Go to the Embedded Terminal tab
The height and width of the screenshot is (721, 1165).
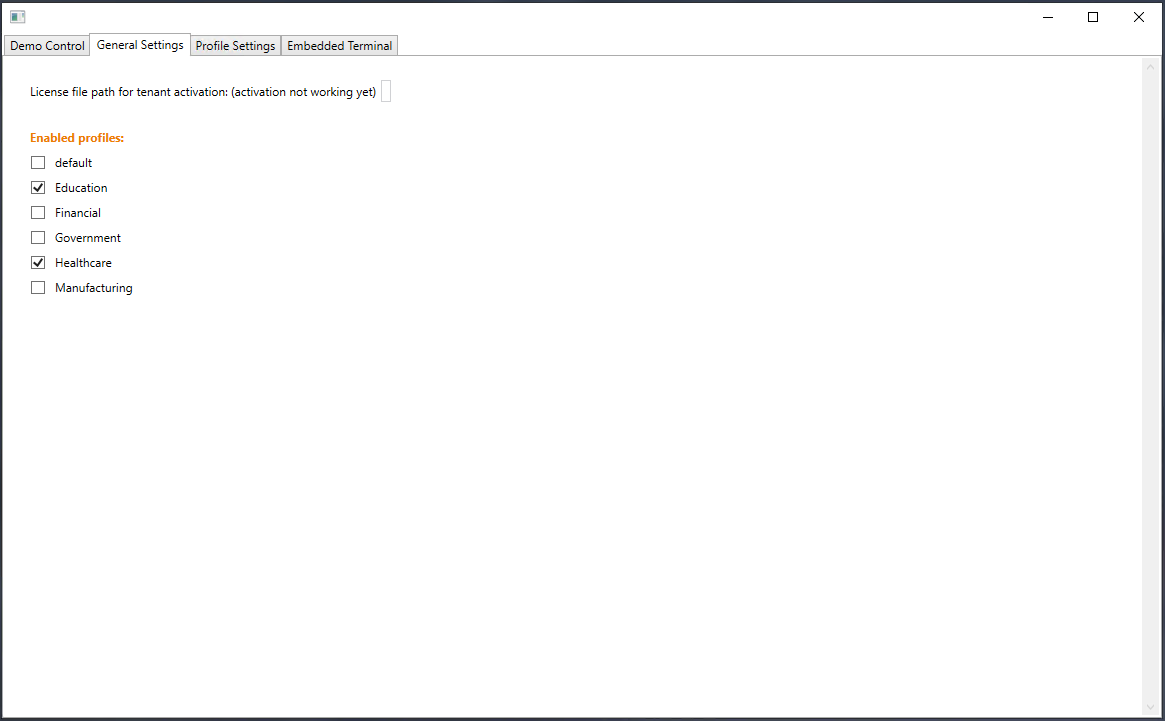(340, 46)
